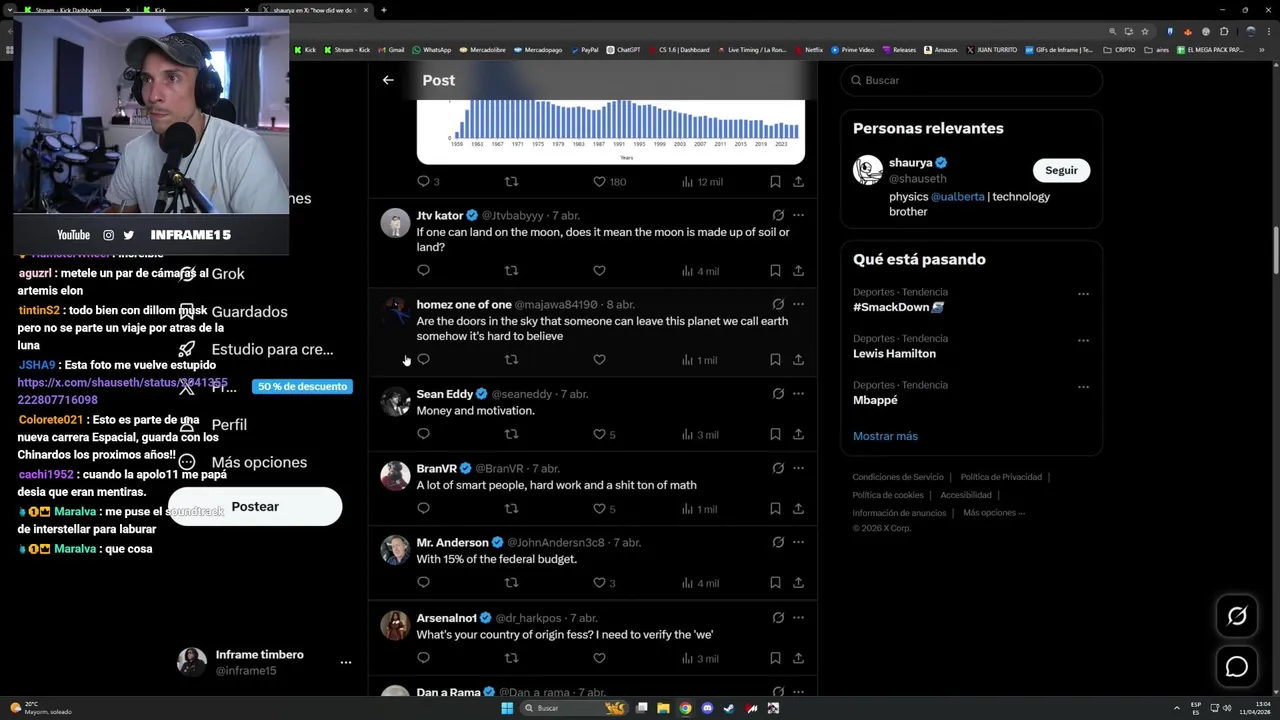Bookmark homez one of one's comment
1280x720 pixels.
pyautogui.click(x=775, y=359)
